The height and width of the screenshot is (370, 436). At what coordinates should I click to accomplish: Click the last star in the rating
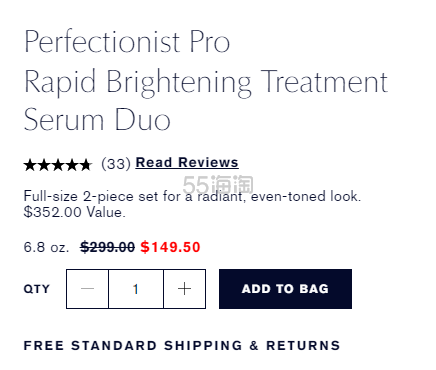pyautogui.click(x=85, y=164)
